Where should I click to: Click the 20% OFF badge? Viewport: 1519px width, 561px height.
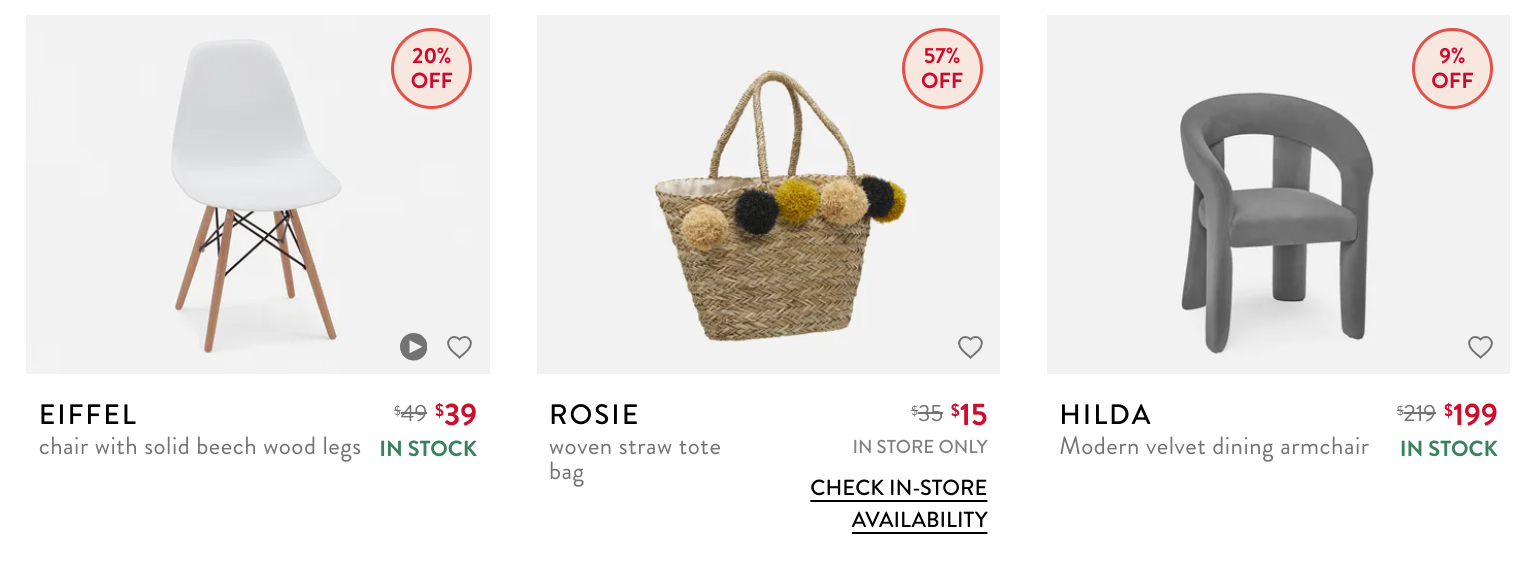(431, 68)
